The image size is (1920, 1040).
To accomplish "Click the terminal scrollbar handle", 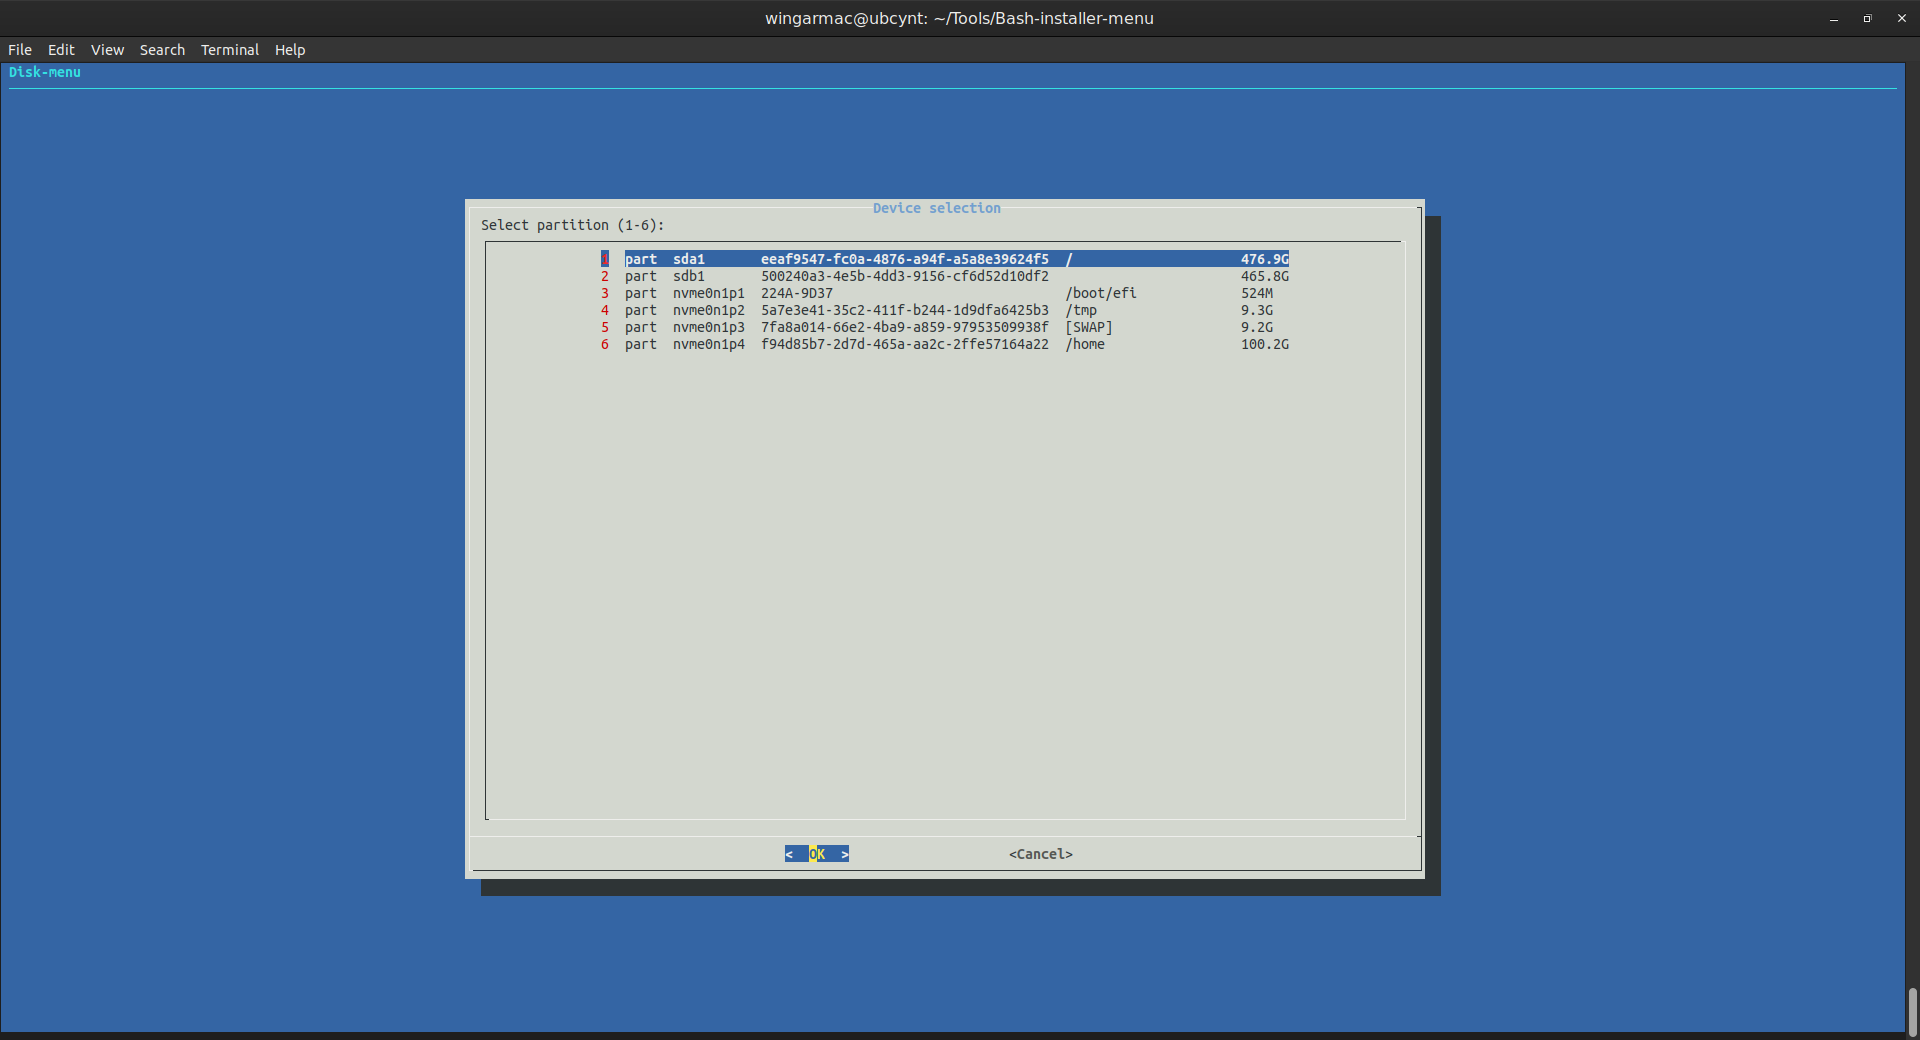I will click(1912, 1012).
